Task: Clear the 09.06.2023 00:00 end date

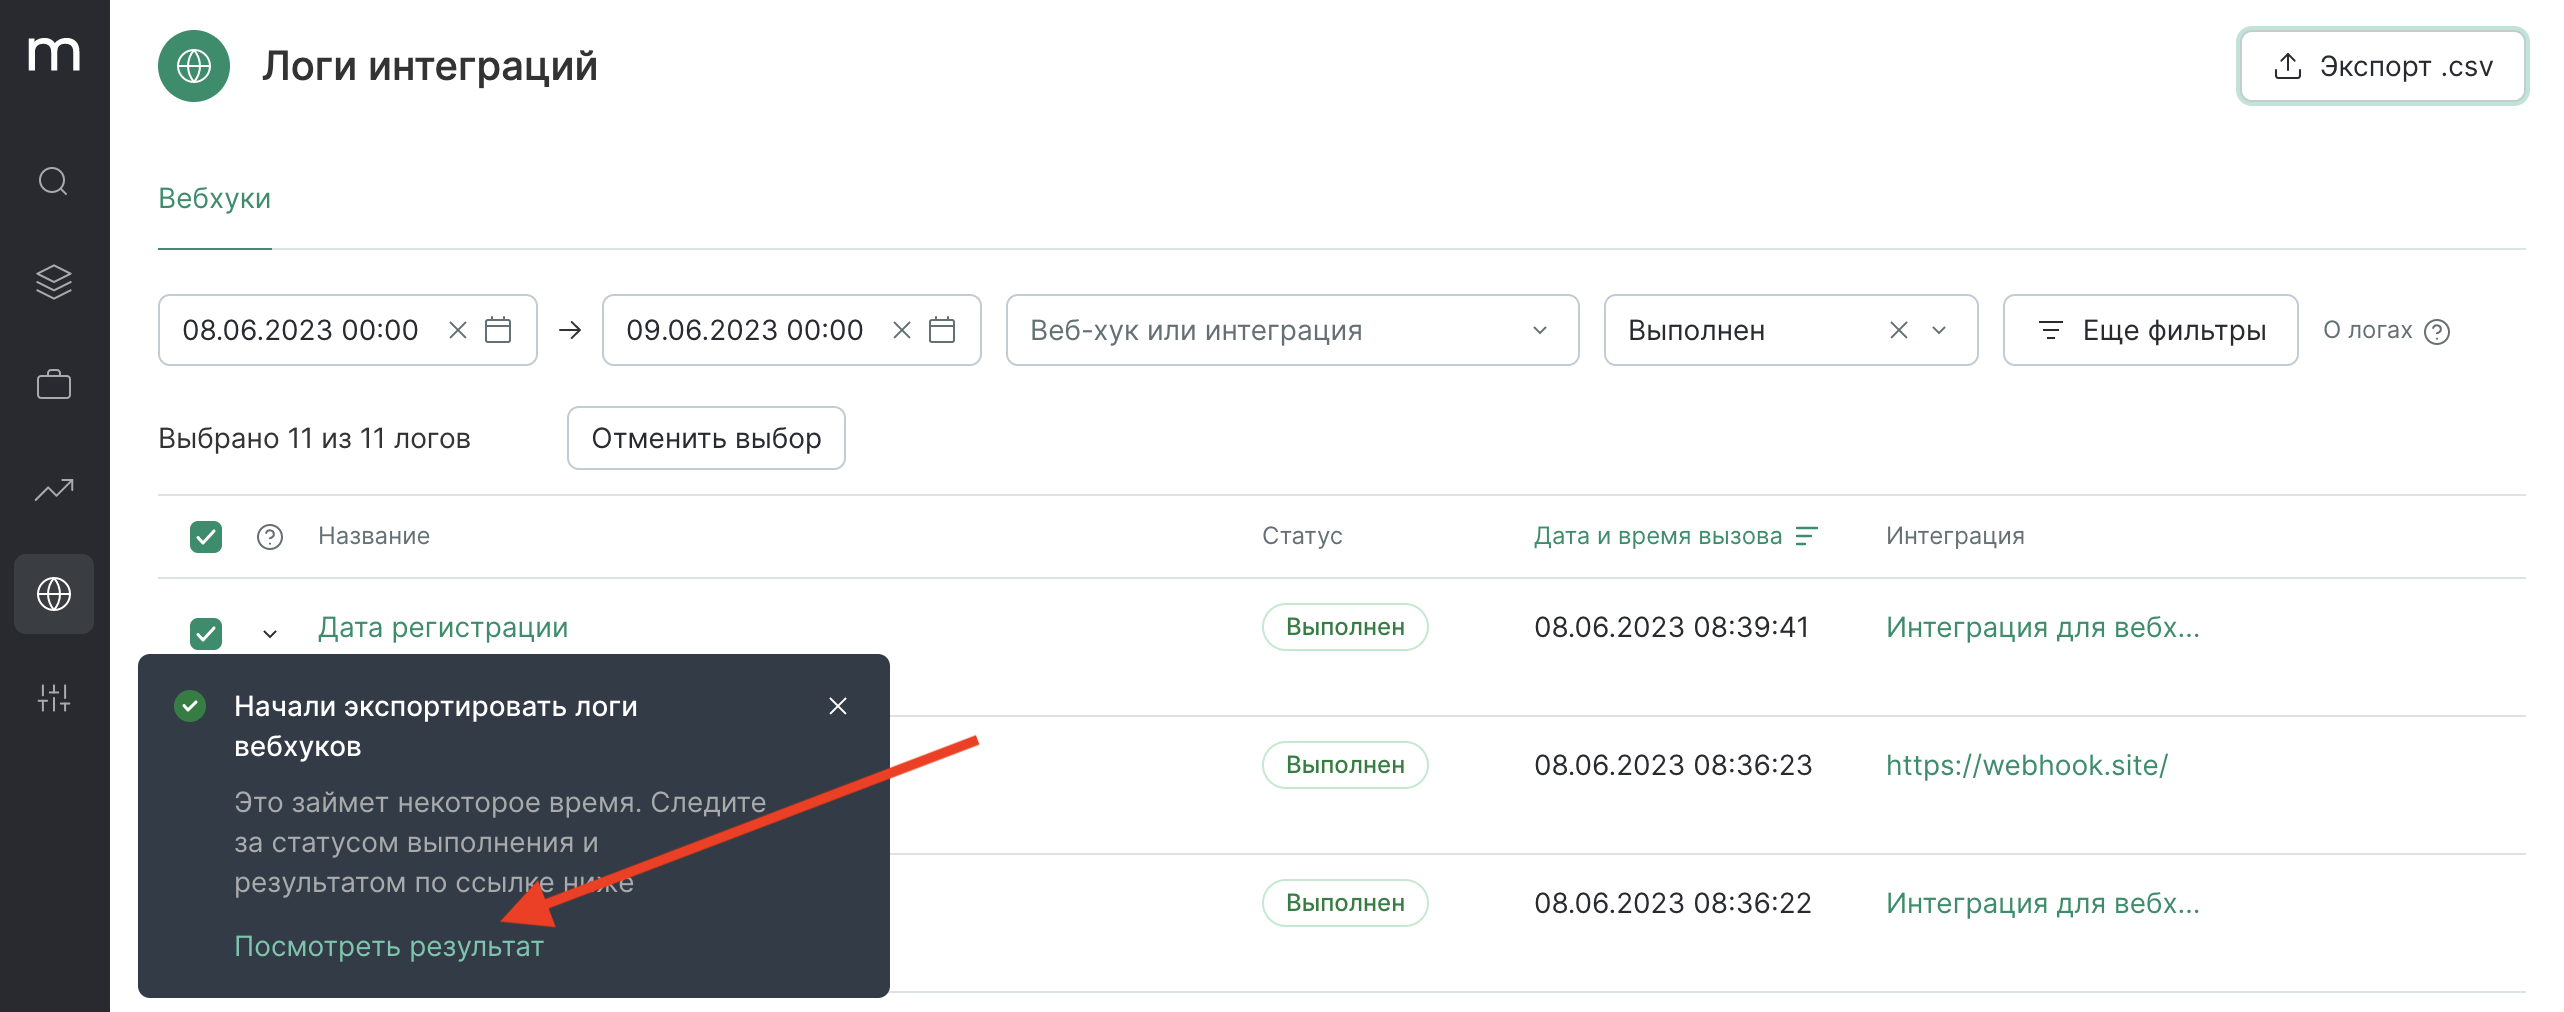Action: [902, 330]
